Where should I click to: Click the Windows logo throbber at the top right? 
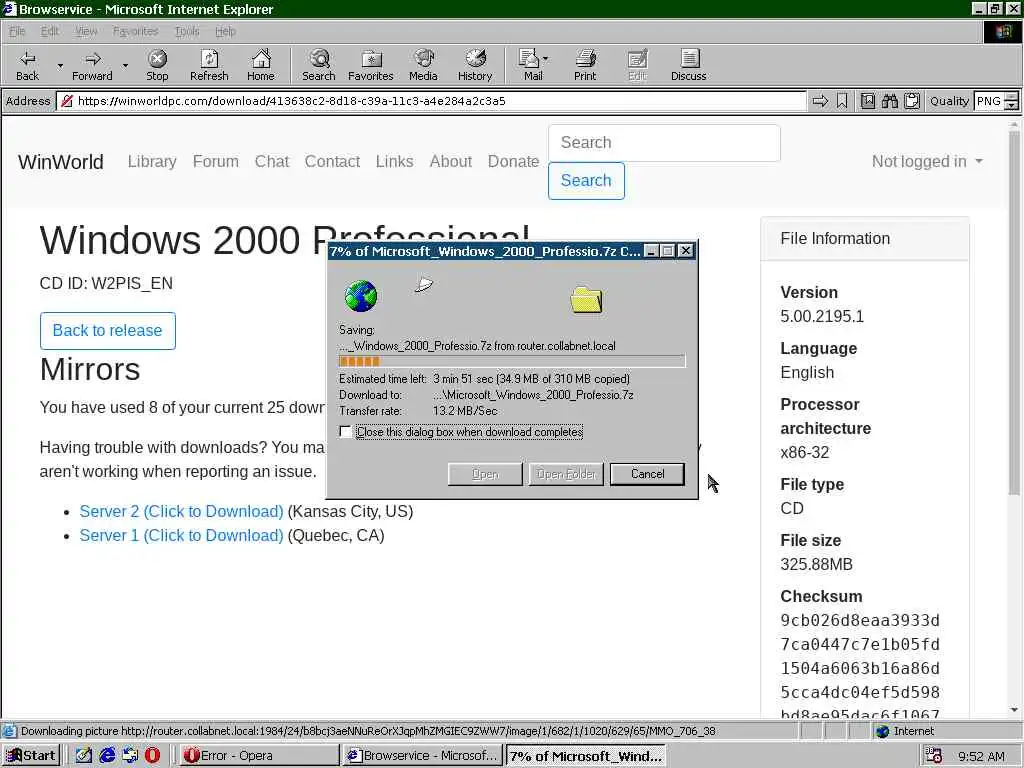1003,31
